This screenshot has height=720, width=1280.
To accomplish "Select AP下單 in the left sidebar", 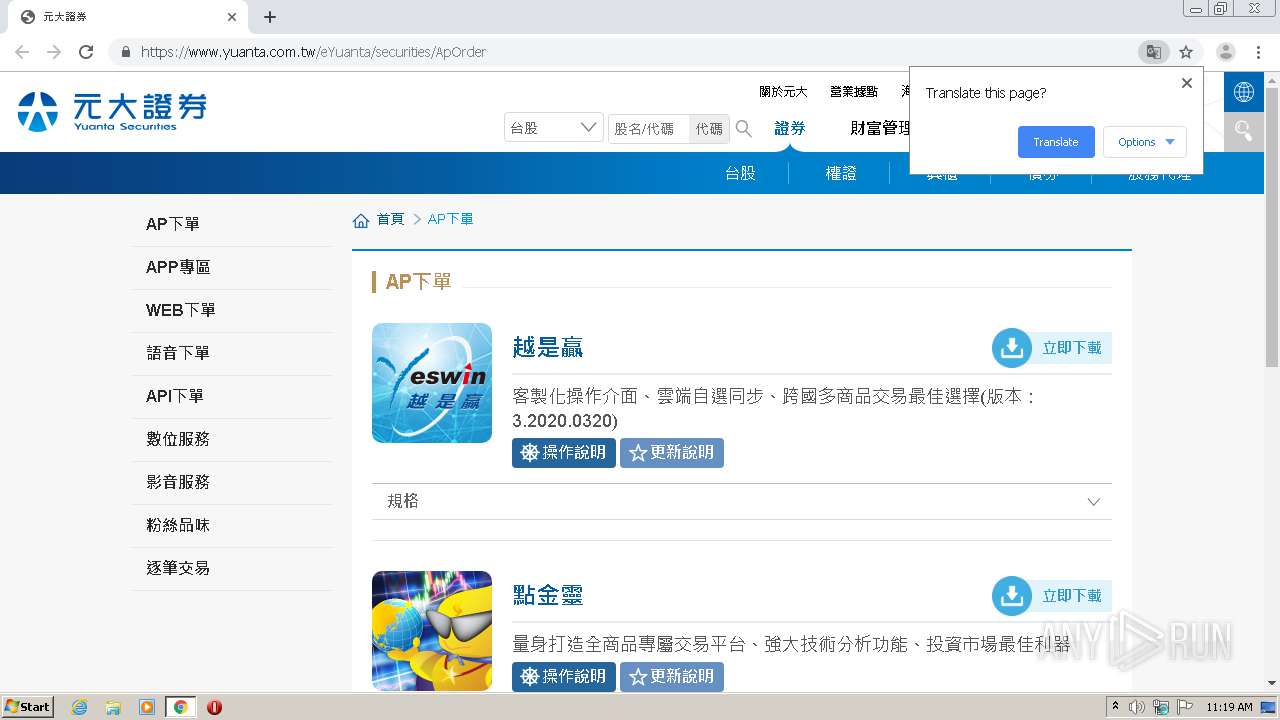I will [x=232, y=224].
